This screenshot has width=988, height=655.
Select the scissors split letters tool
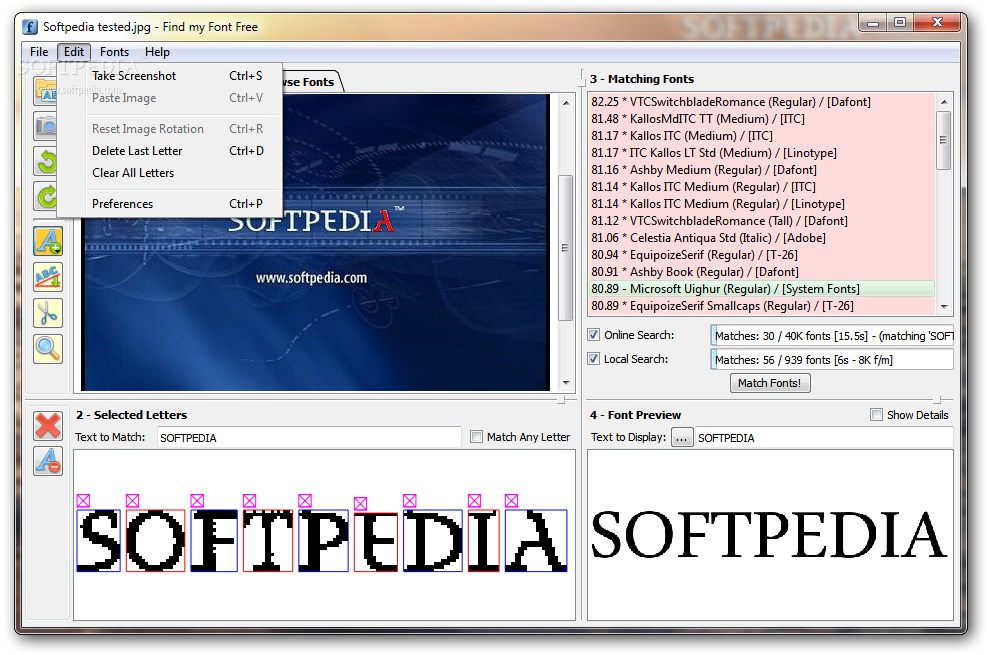click(48, 313)
